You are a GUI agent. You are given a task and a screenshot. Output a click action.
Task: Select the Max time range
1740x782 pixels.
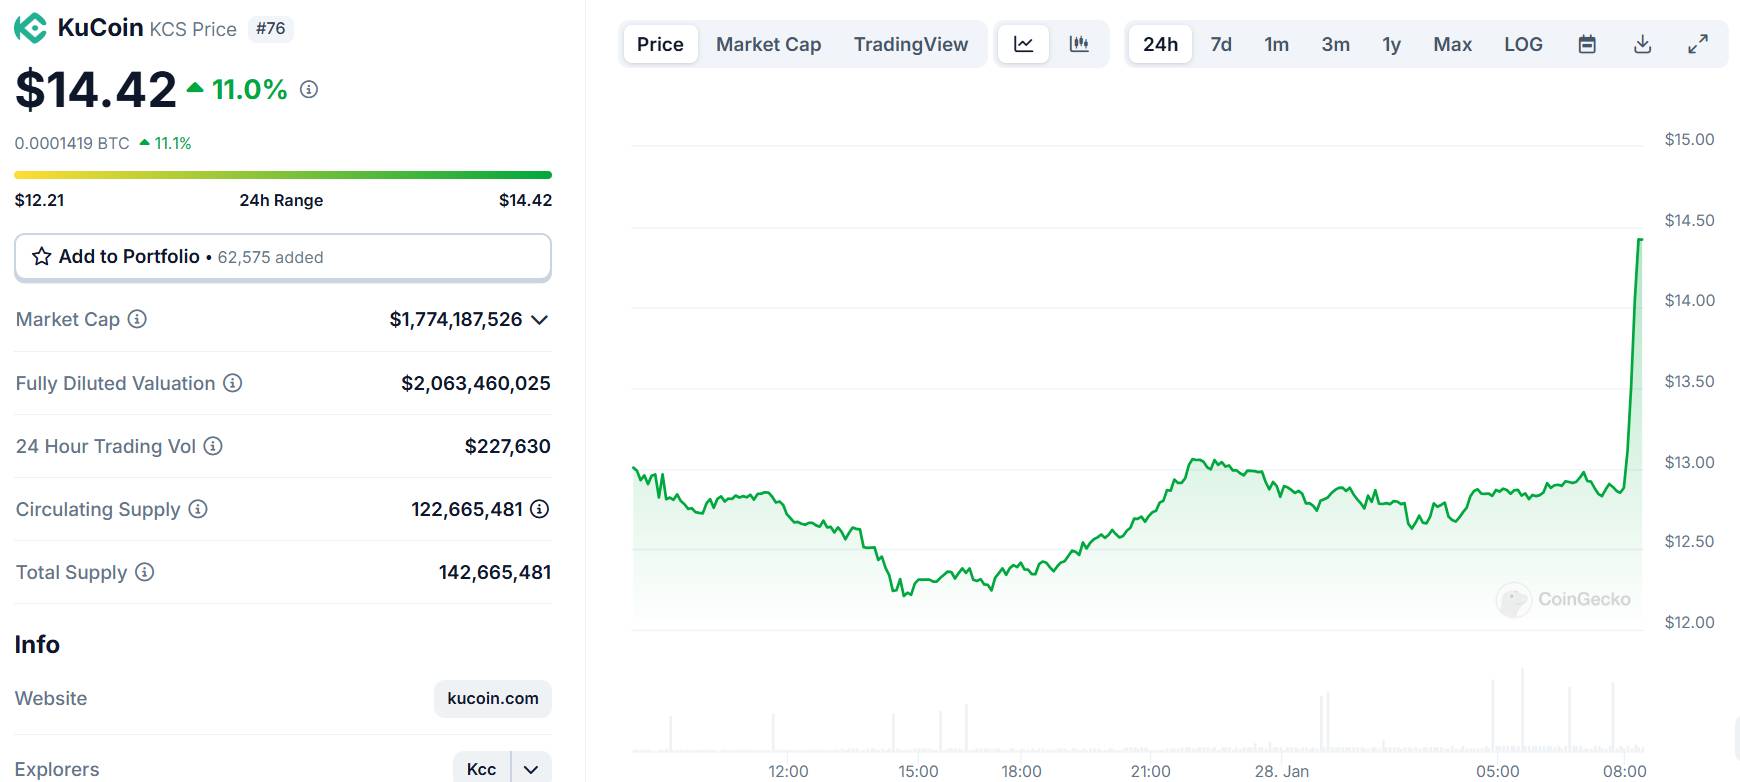point(1452,44)
